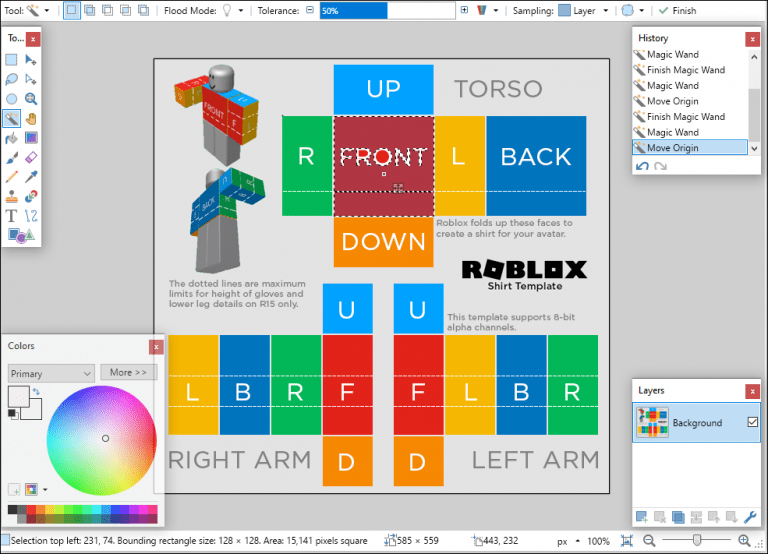This screenshot has width=768, height=554.
Task: Select the Paintbrush tool
Action: 11,158
